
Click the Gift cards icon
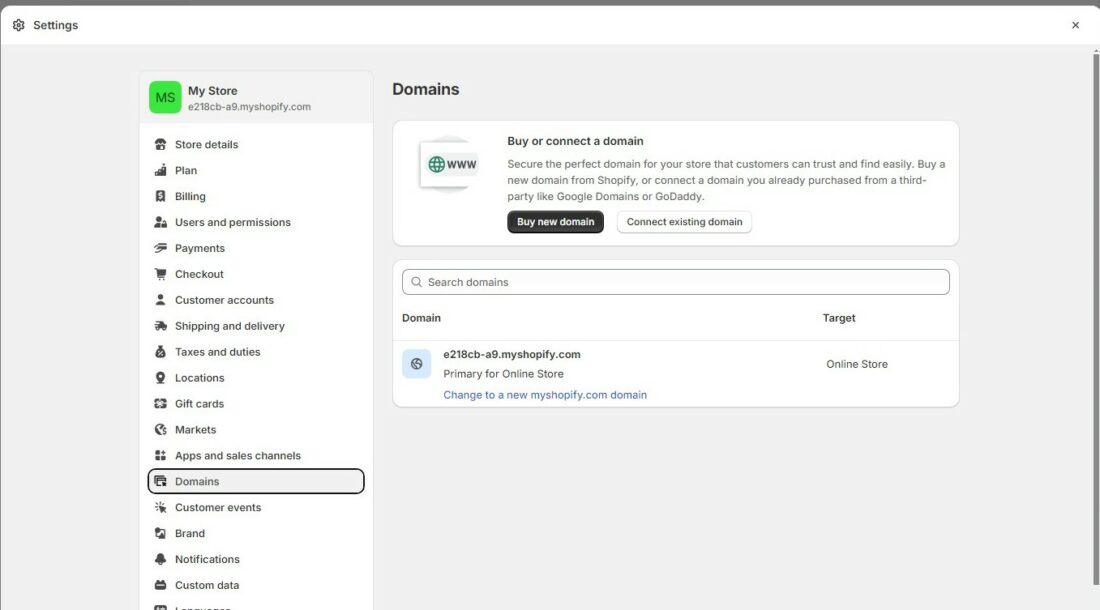pos(161,403)
